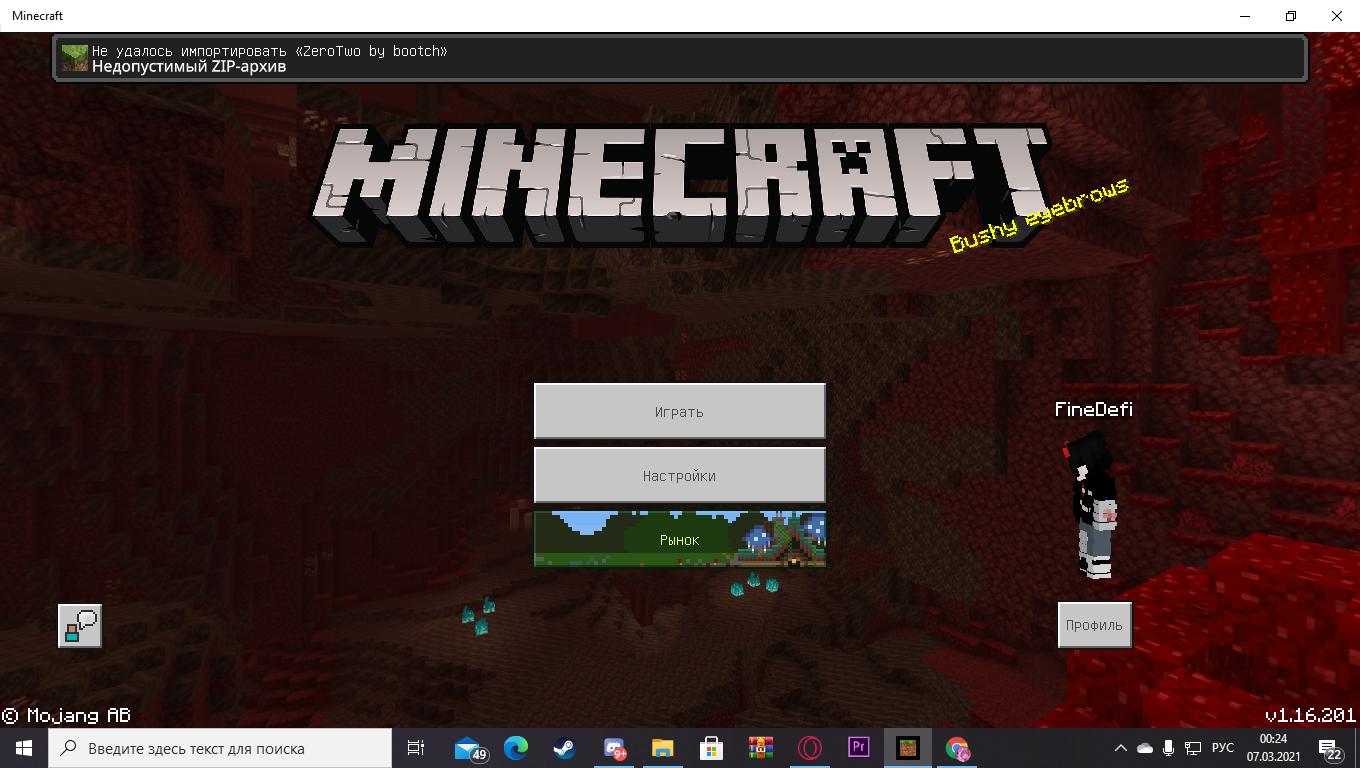Screen dimensions: 1360x768
Task: Open Opera browser from taskbar
Action: pyautogui.click(x=810, y=748)
